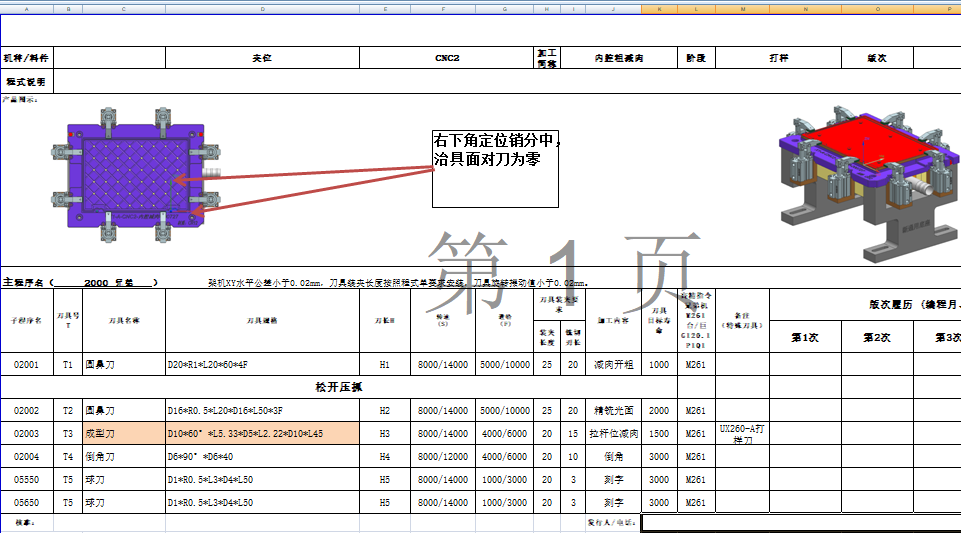Image resolution: width=961 pixels, height=533 pixels.
Task: Select the 刀具规格 column heading
Action: tap(262, 320)
